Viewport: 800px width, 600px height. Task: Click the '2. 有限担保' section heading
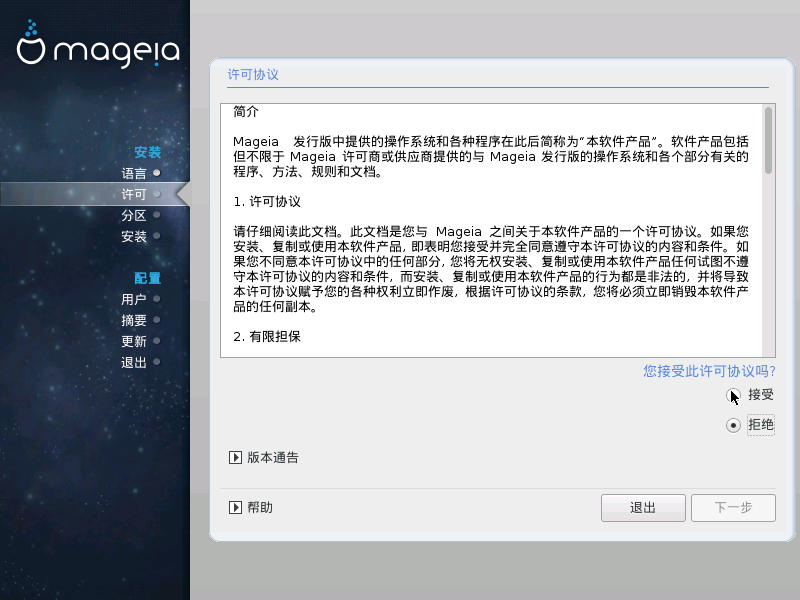[267, 336]
